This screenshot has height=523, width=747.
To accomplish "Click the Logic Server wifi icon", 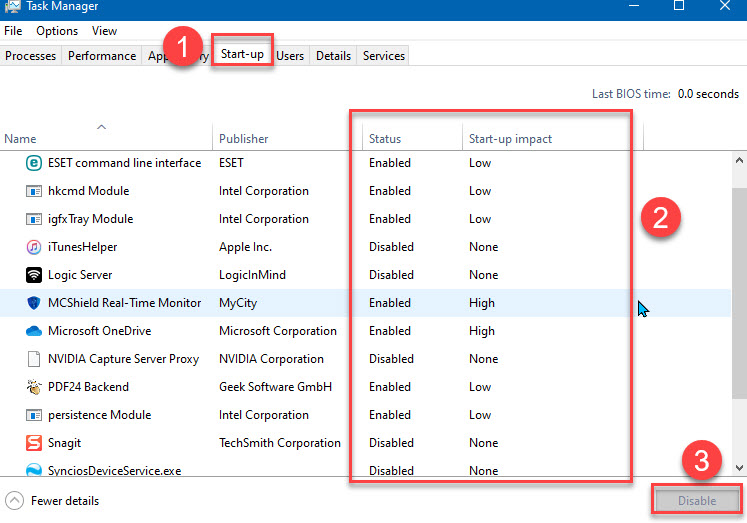I will 33,275.
